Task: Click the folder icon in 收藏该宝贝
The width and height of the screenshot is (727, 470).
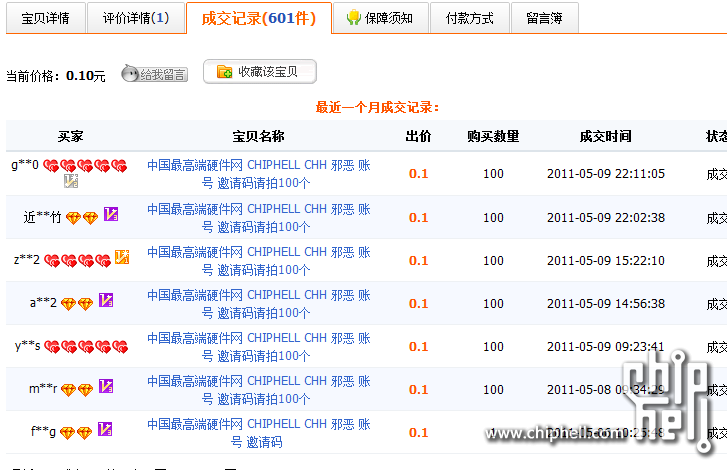Action: point(224,71)
